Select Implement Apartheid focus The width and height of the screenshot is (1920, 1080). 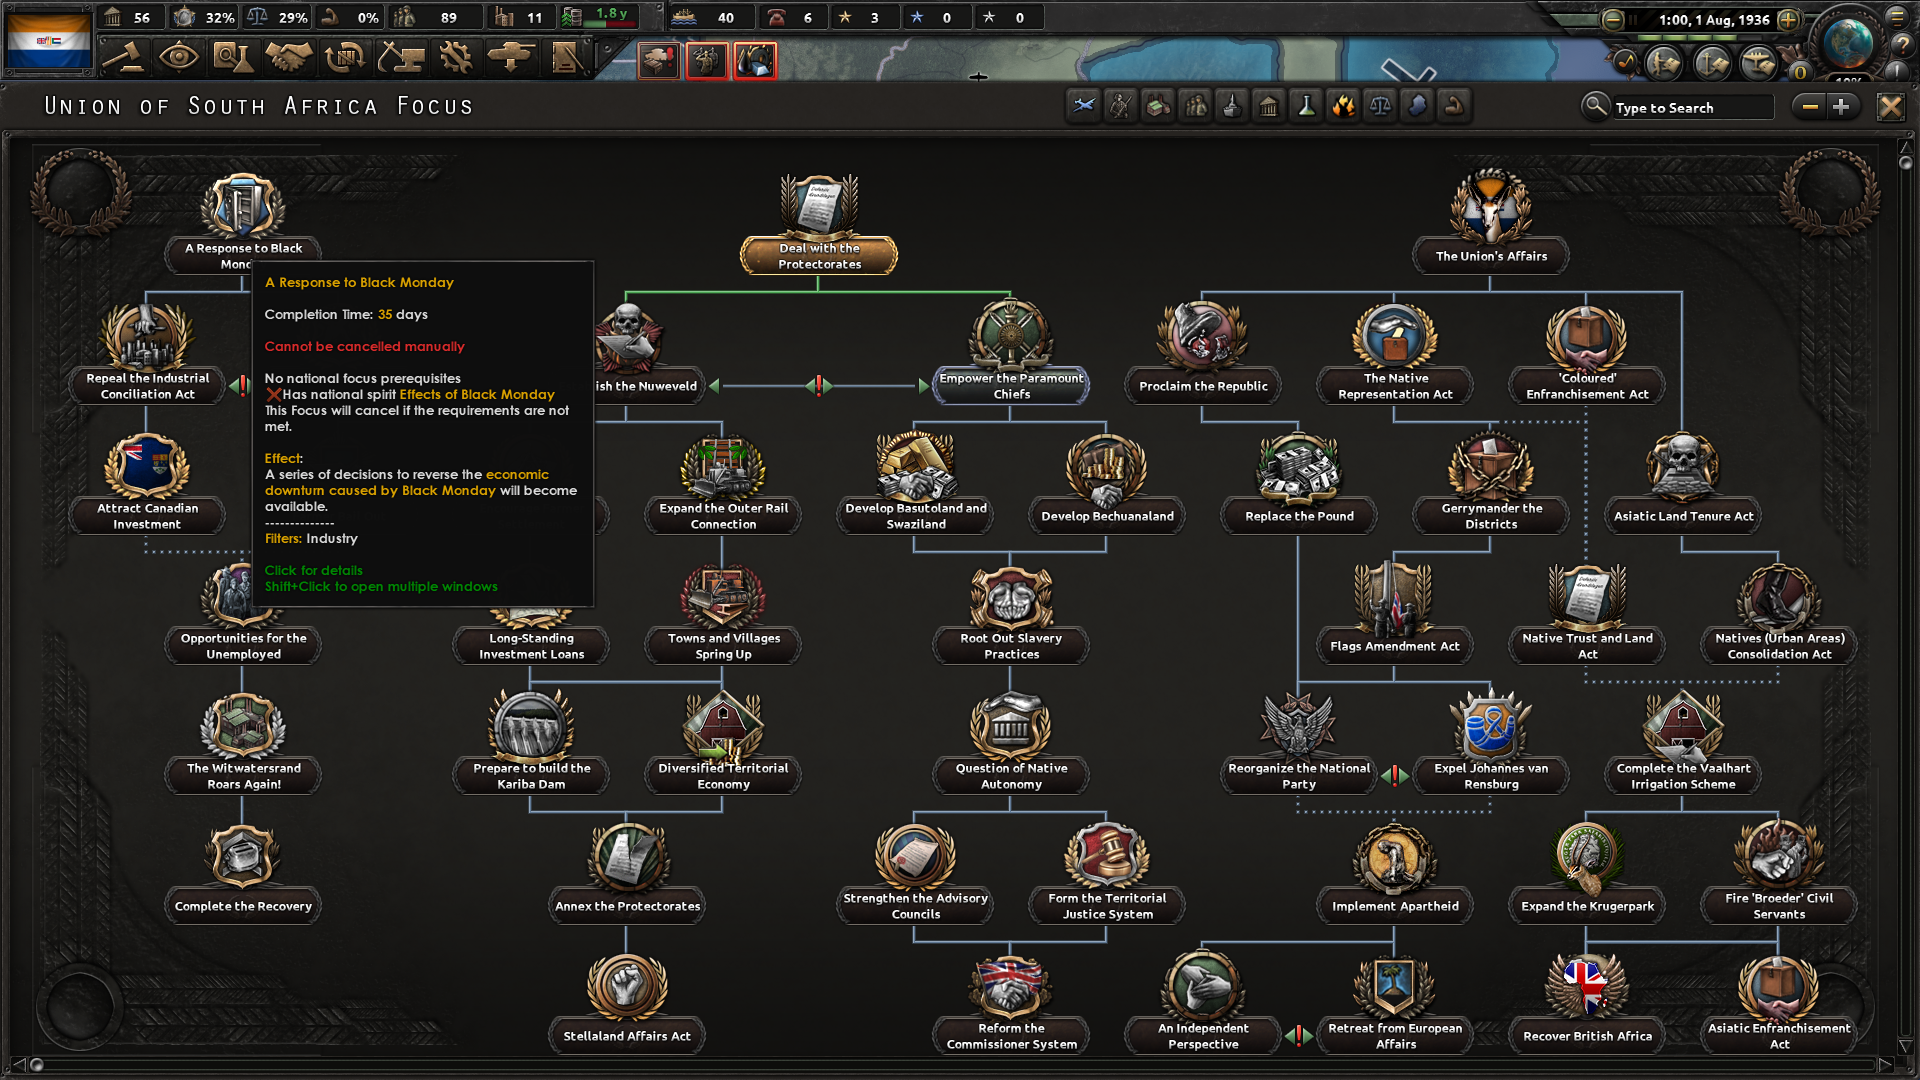tap(1395, 872)
